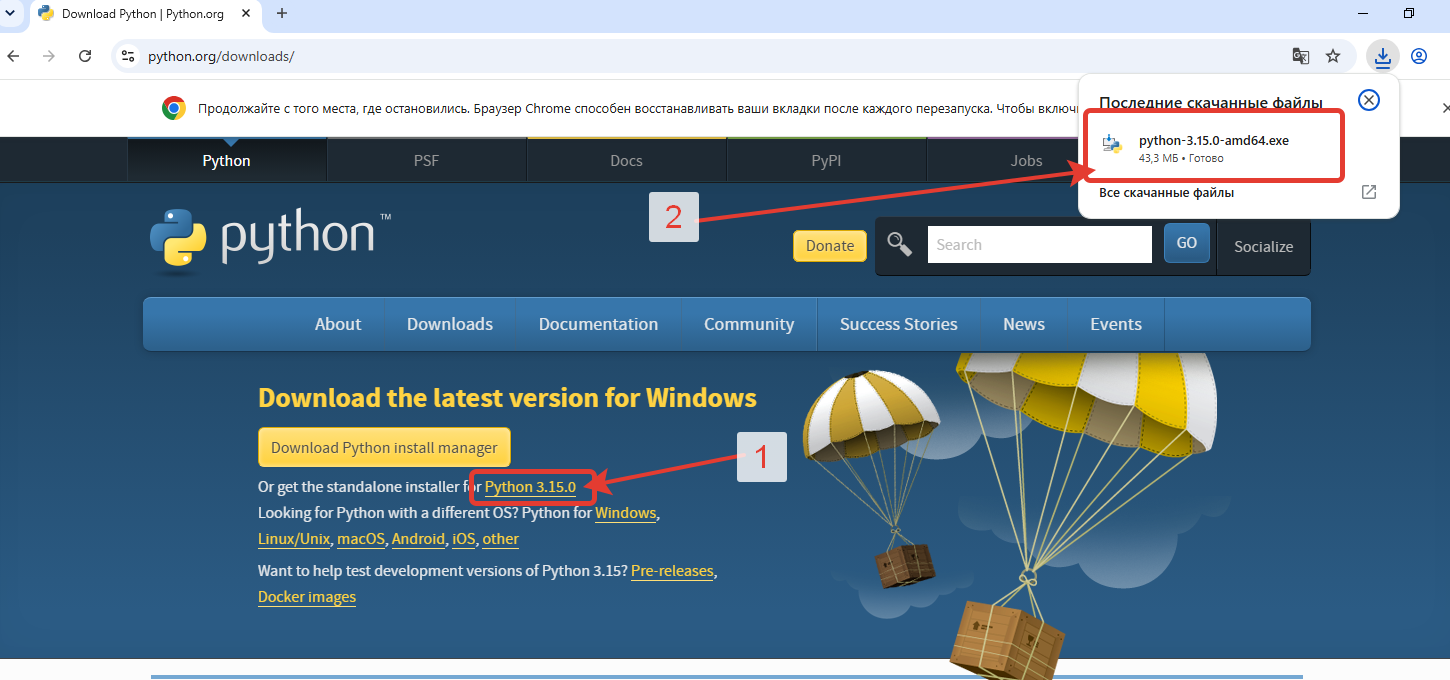This screenshot has height=680, width=1450.
Task: Follow the Python 3.15.0 installer link
Action: click(531, 487)
